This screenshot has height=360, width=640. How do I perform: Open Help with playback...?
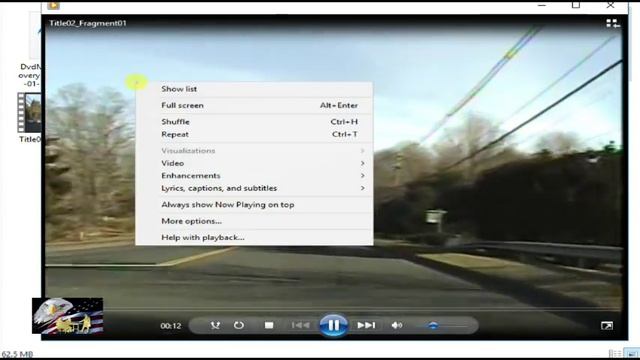click(254, 238)
